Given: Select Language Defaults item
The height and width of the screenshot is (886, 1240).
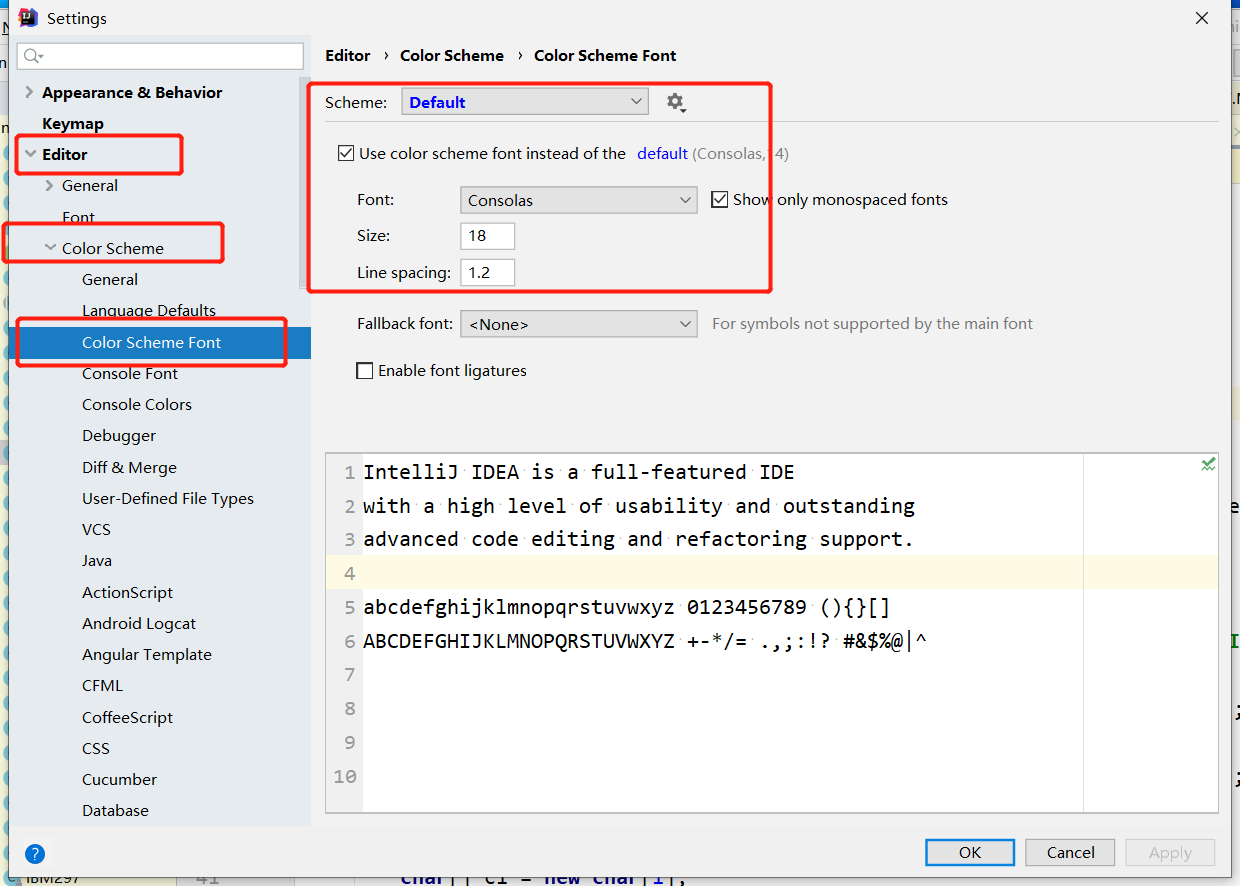Looking at the screenshot, I should pyautogui.click(x=149, y=310).
